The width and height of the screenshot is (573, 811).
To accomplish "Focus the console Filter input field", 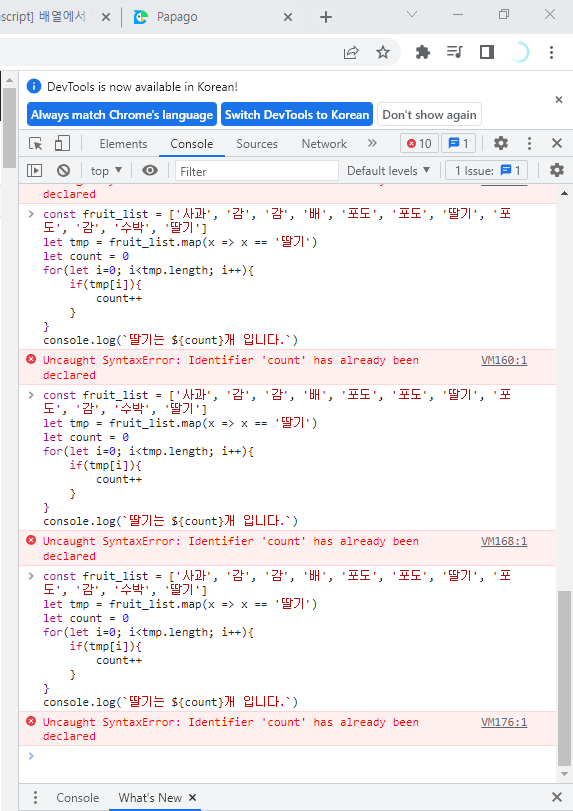I will [x=257, y=171].
